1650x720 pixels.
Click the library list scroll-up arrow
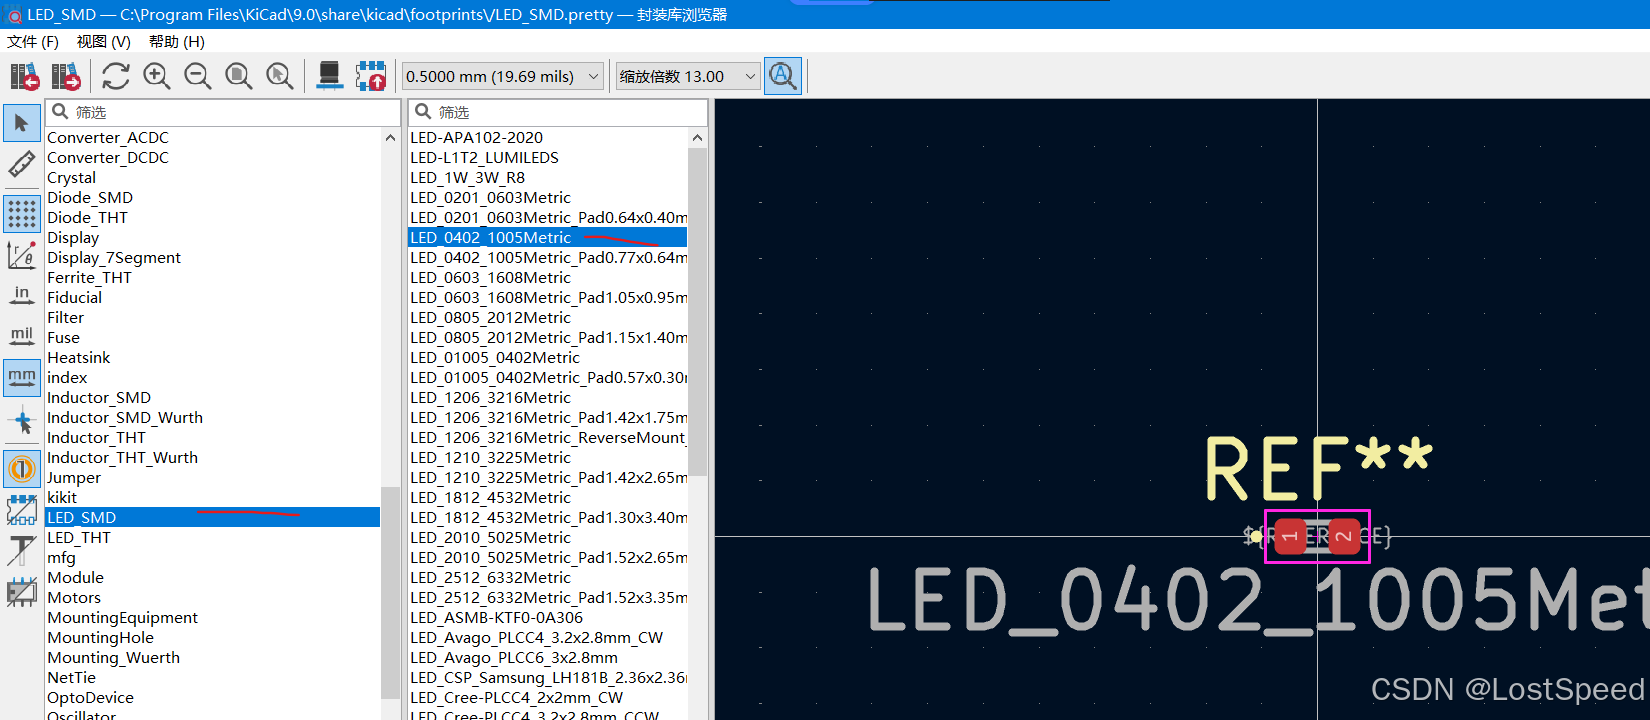coord(390,138)
